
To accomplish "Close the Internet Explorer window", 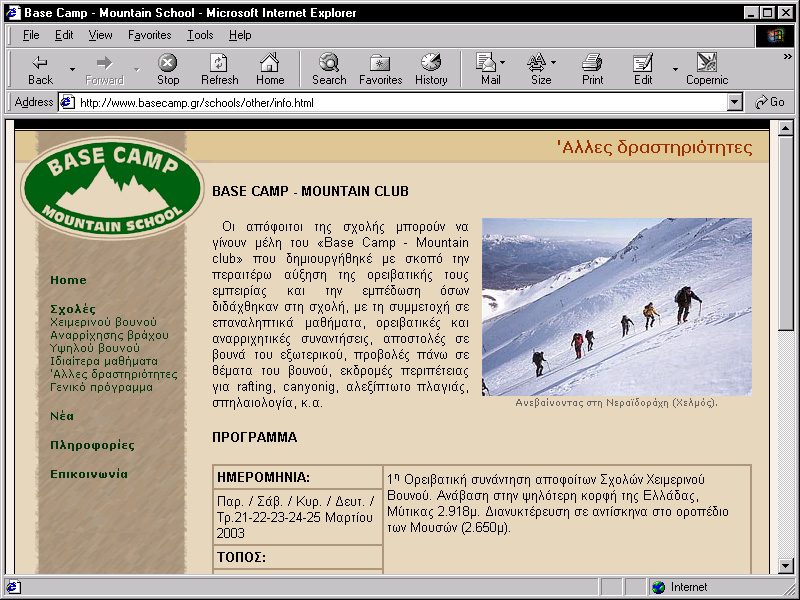I will coord(786,13).
